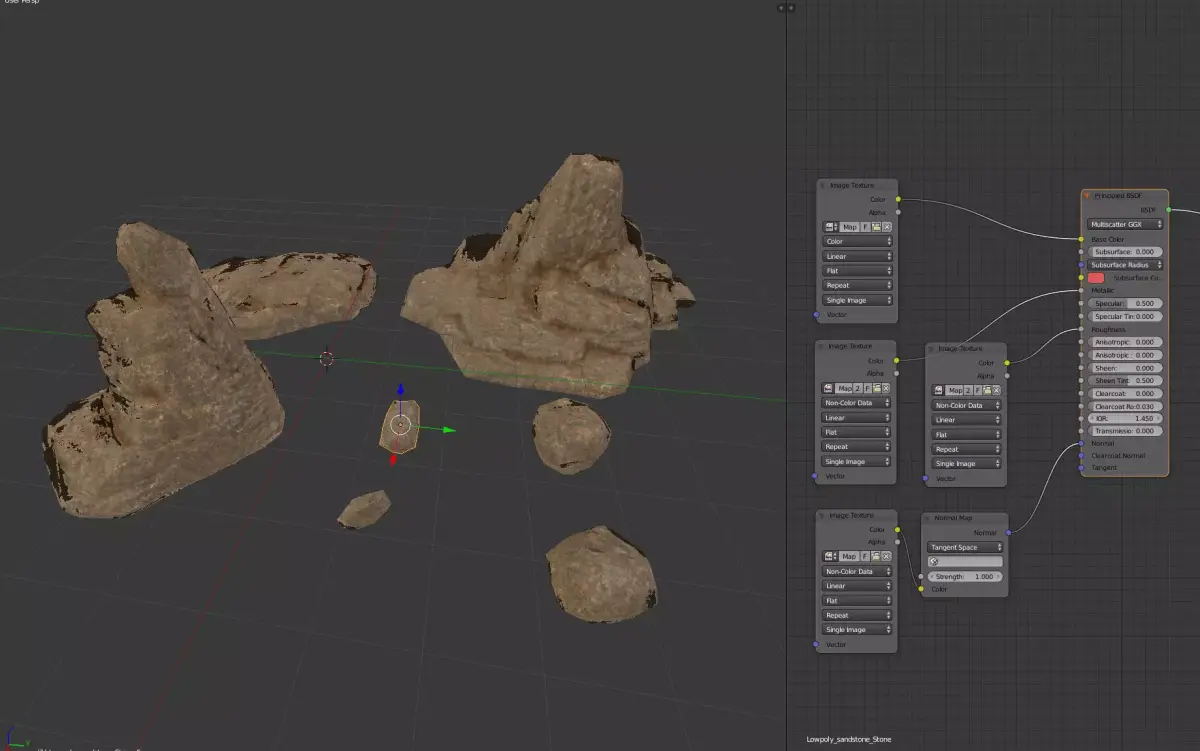The image size is (1200, 751).
Task: Click Alpha output socket of Base Color texture node
Action: click(x=898, y=211)
